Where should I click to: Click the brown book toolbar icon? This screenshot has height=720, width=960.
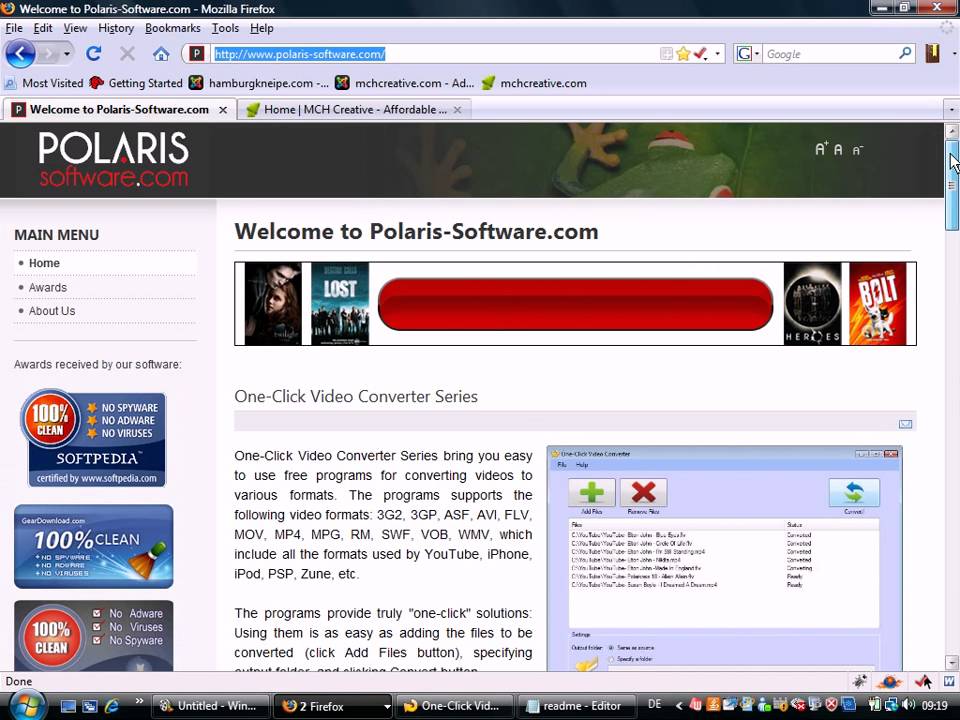coord(932,54)
